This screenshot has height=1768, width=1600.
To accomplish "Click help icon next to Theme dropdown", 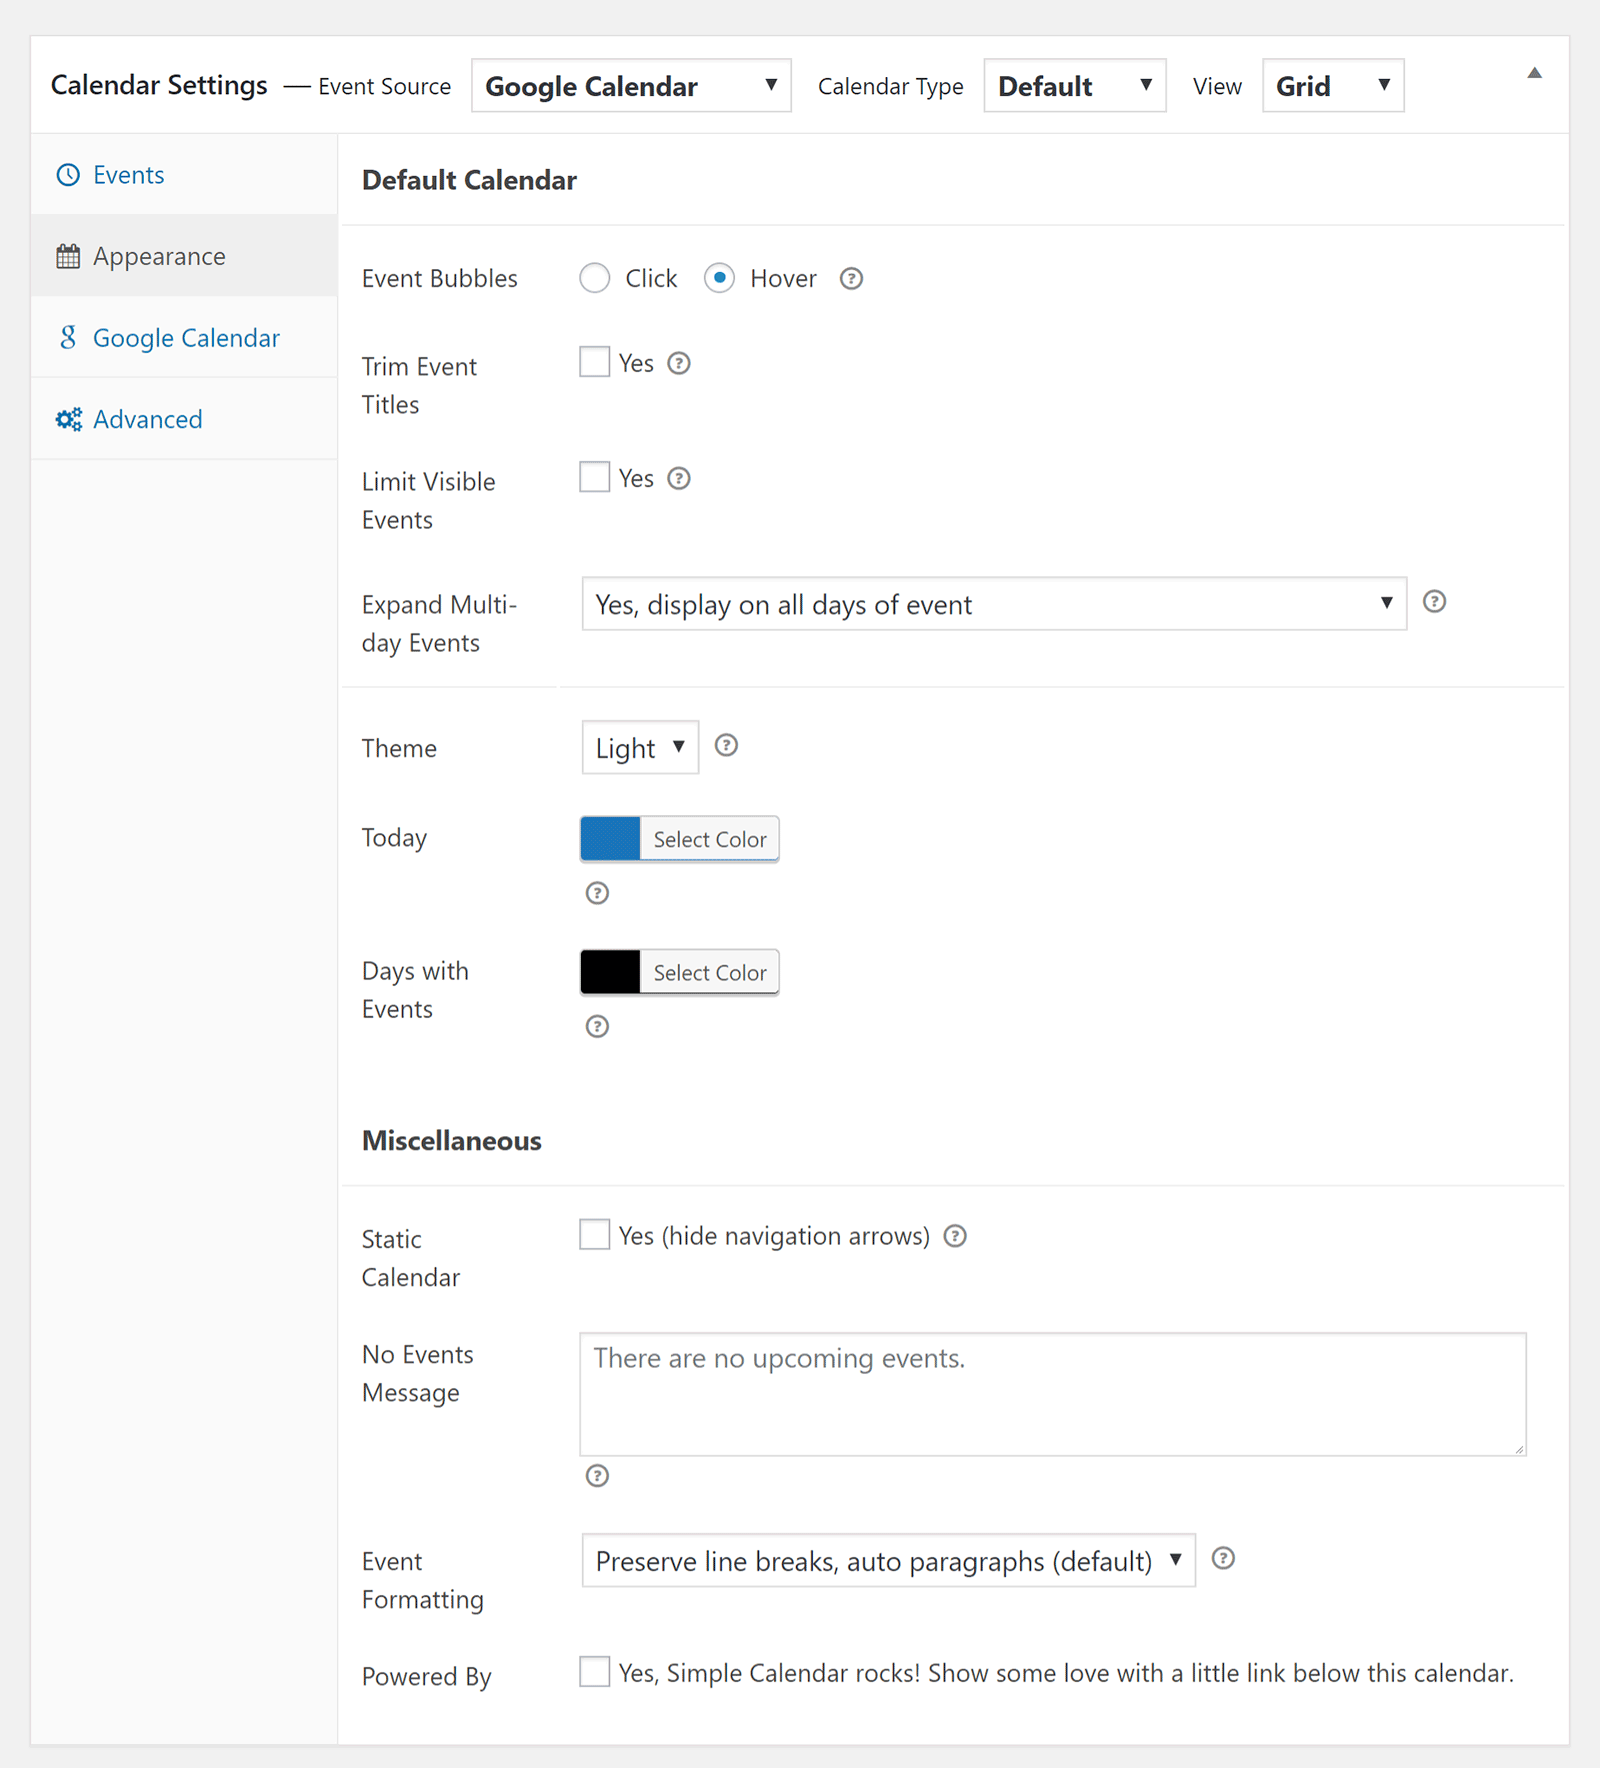I will tap(727, 746).
